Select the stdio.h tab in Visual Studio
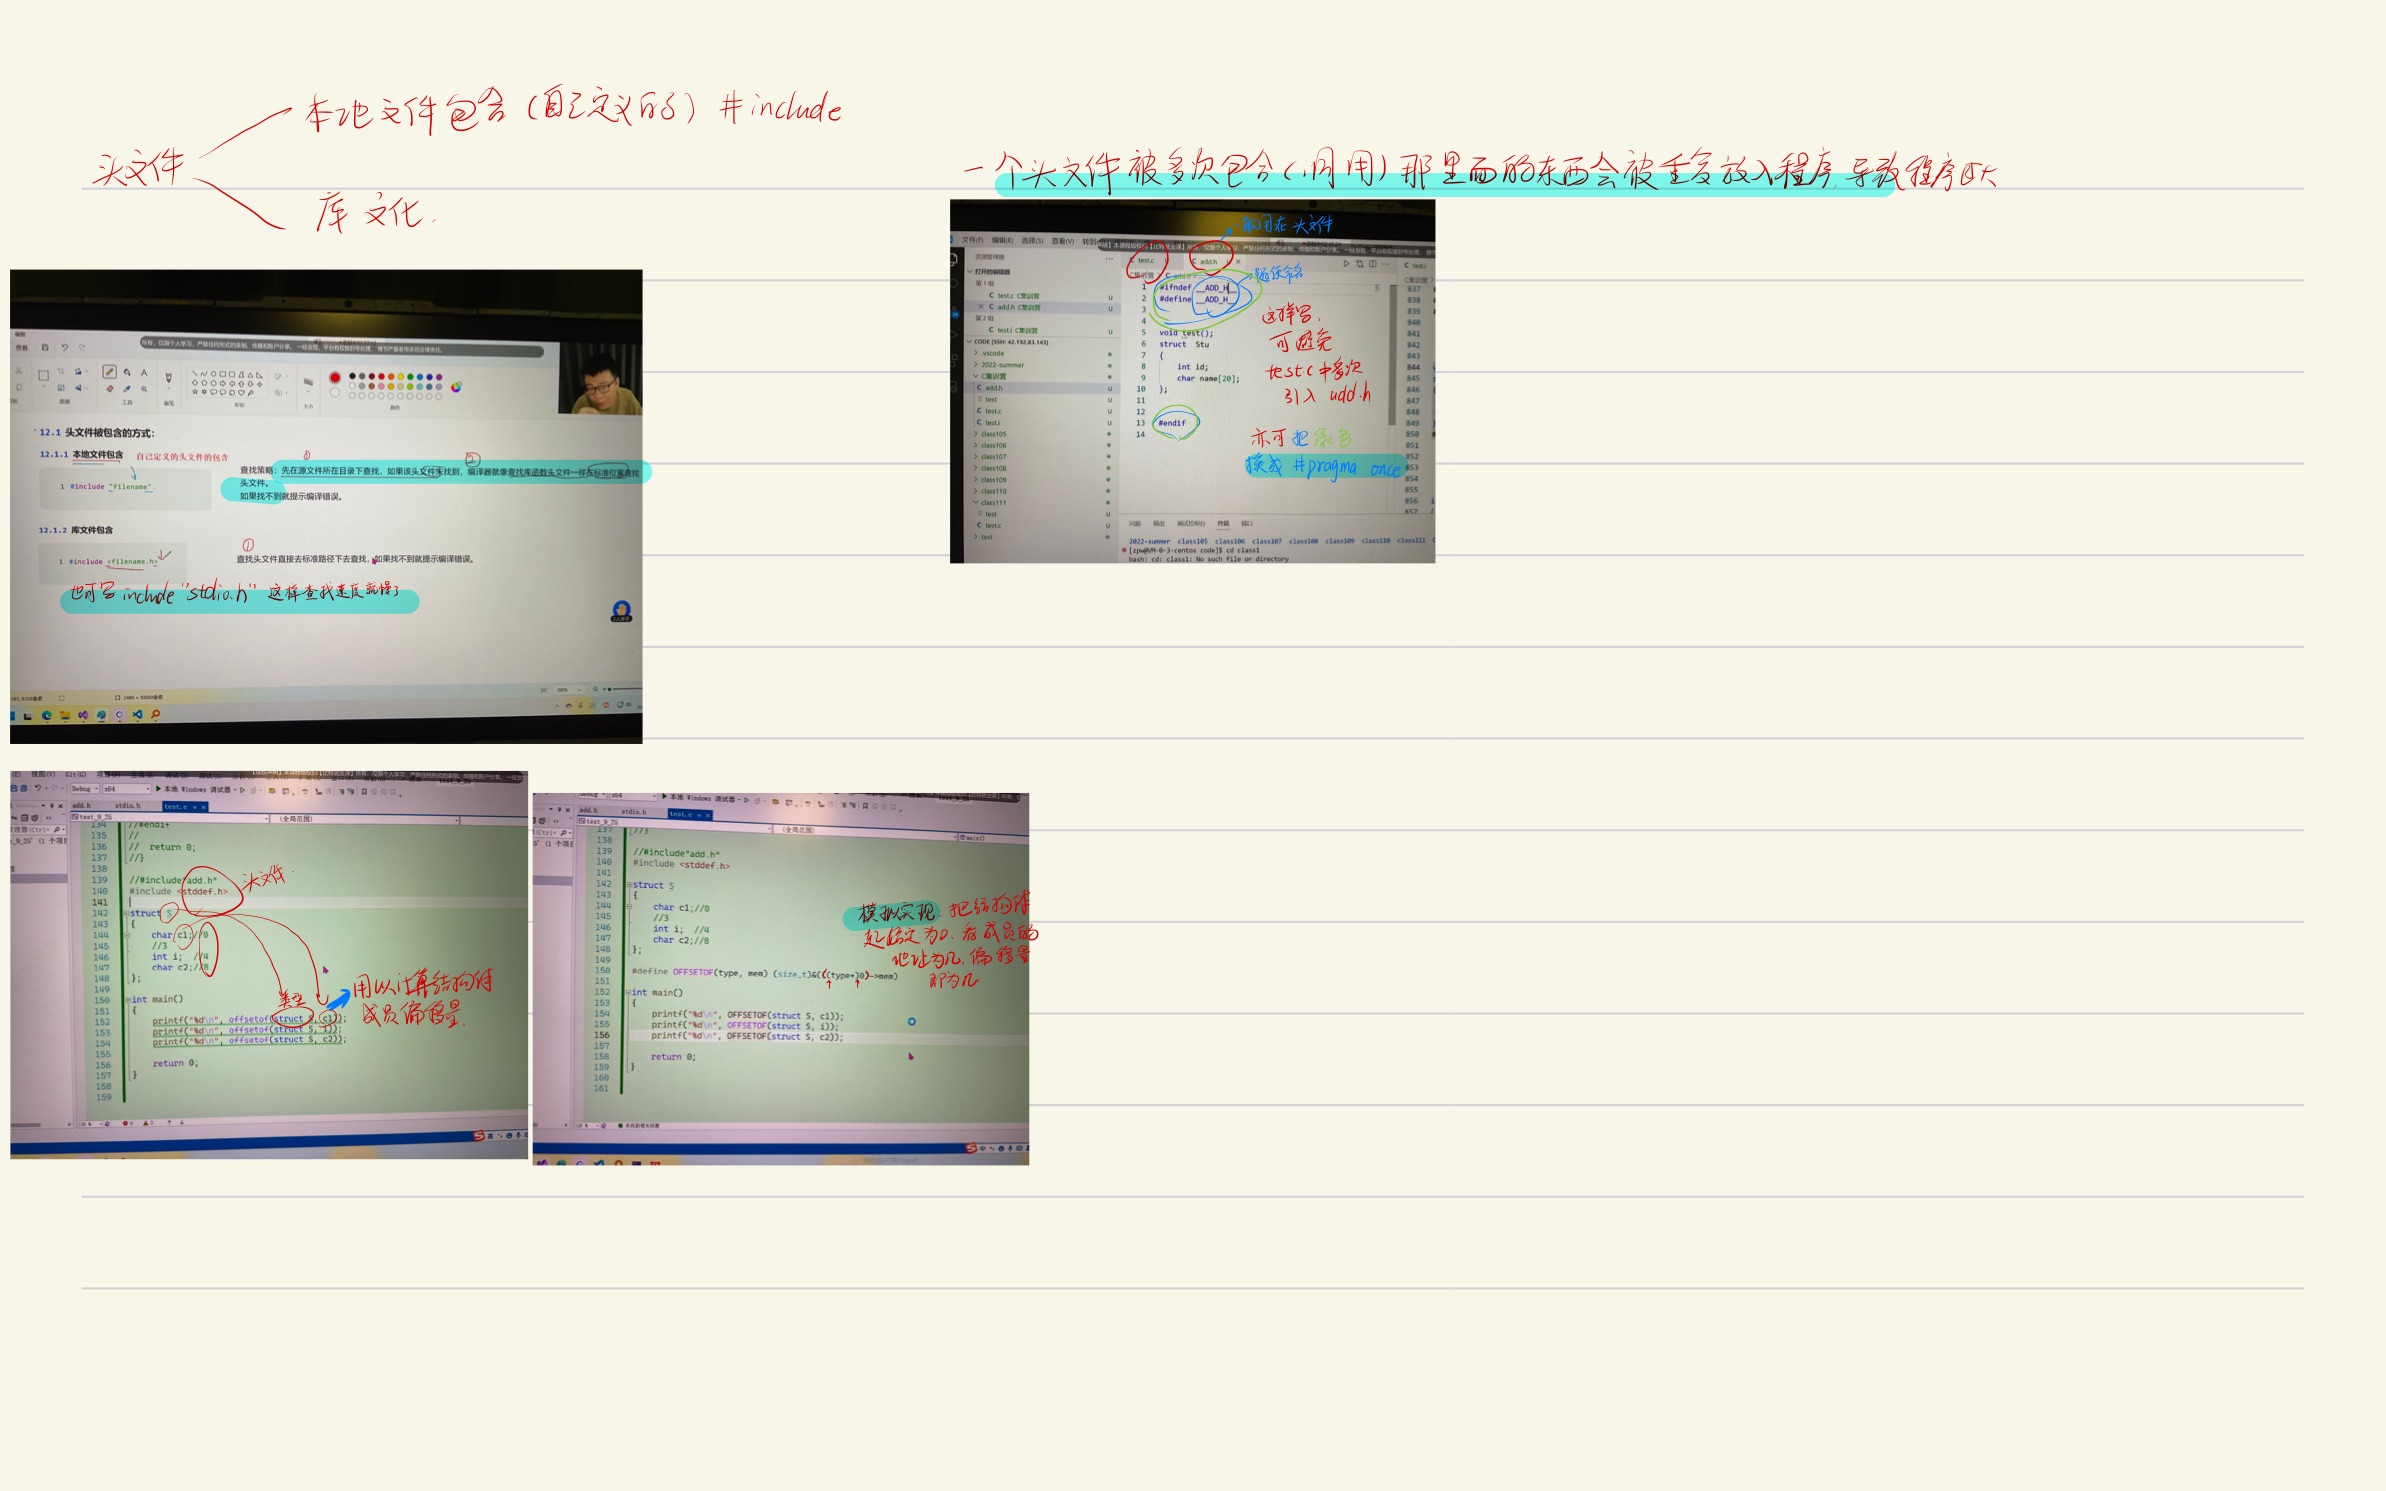The image size is (2386, 1491). pyautogui.click(x=127, y=805)
